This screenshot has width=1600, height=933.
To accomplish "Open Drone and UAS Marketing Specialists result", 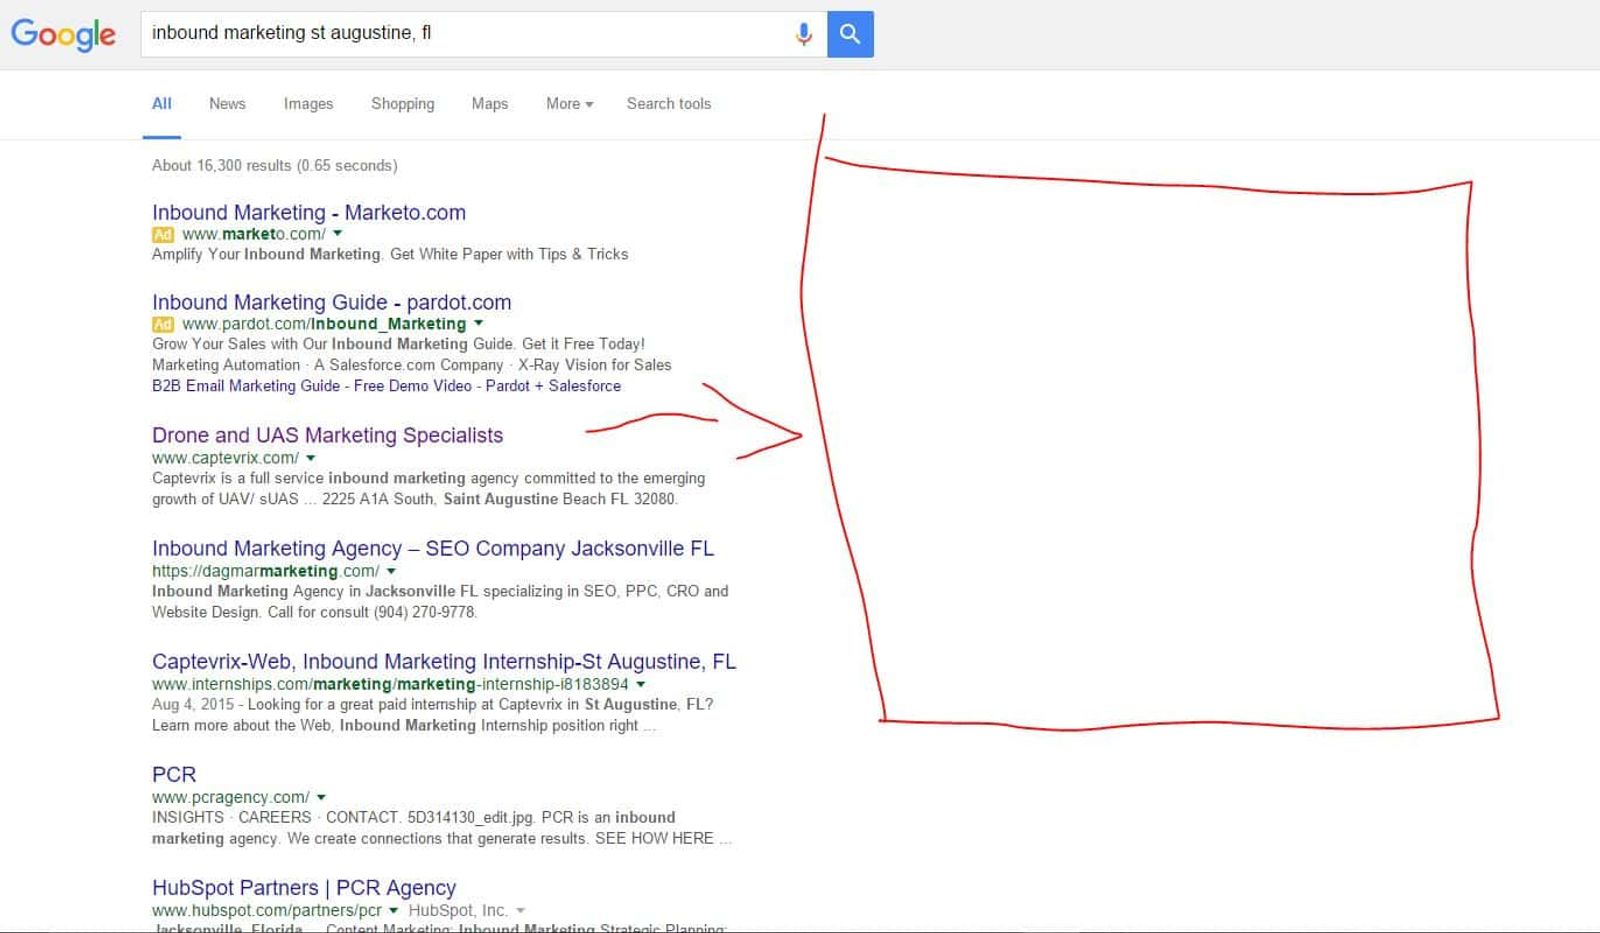I will tap(328, 435).
